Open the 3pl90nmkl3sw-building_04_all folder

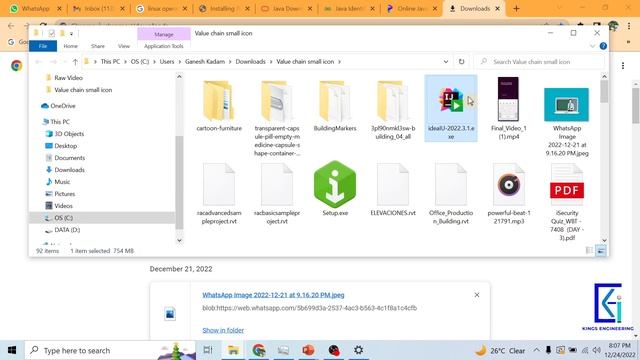coord(393,109)
